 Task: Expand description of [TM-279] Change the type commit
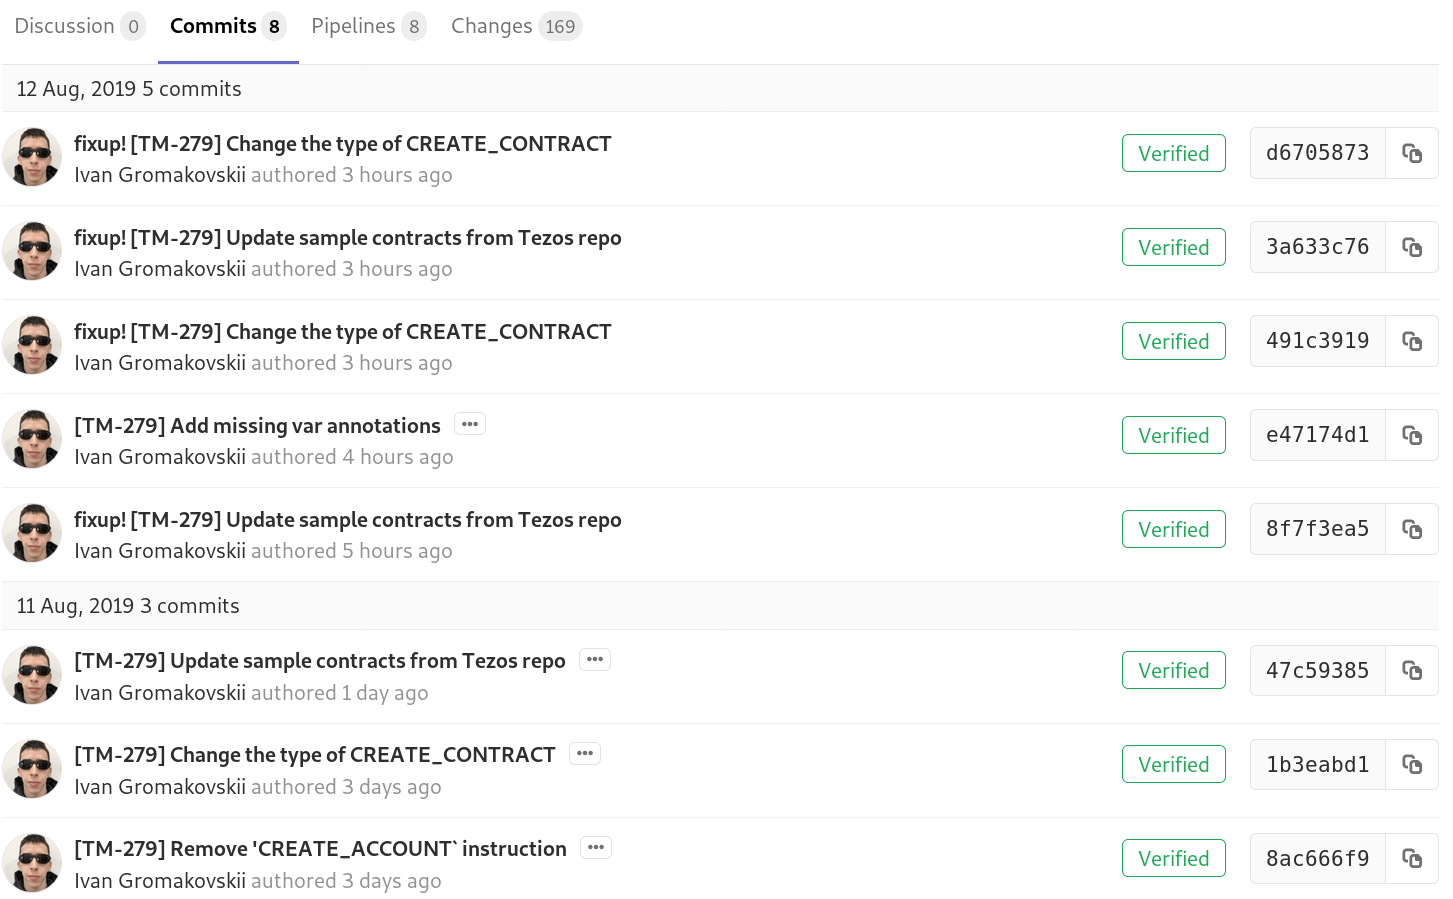[585, 753]
